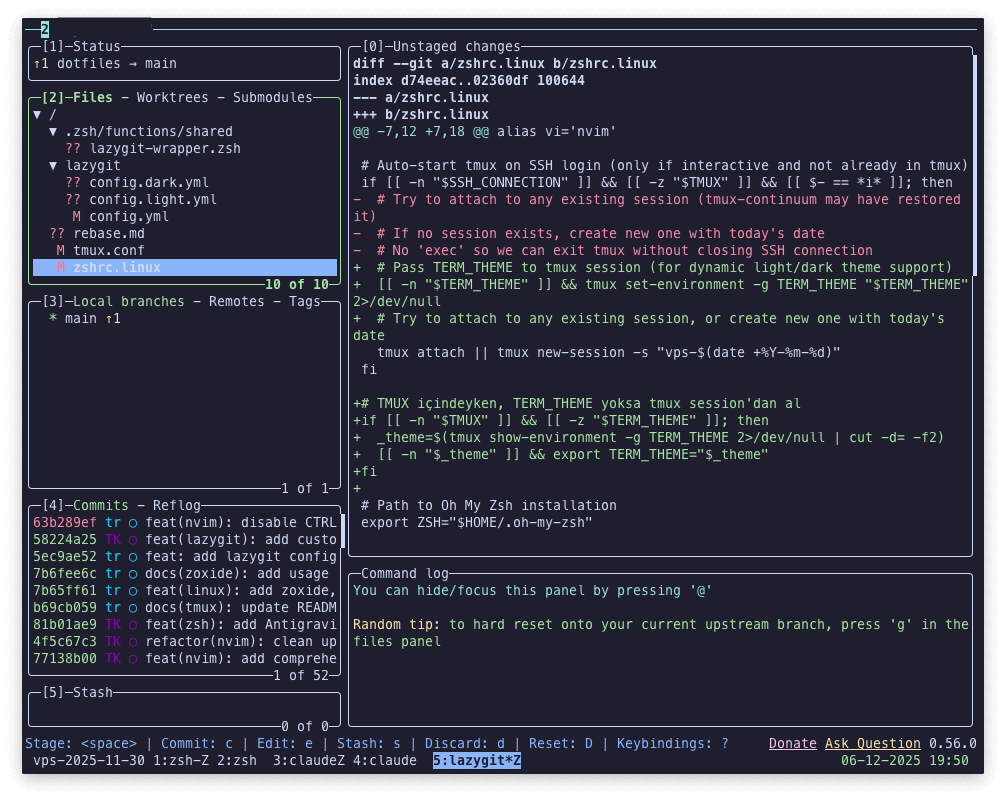Open the Commits tab

[101, 506]
